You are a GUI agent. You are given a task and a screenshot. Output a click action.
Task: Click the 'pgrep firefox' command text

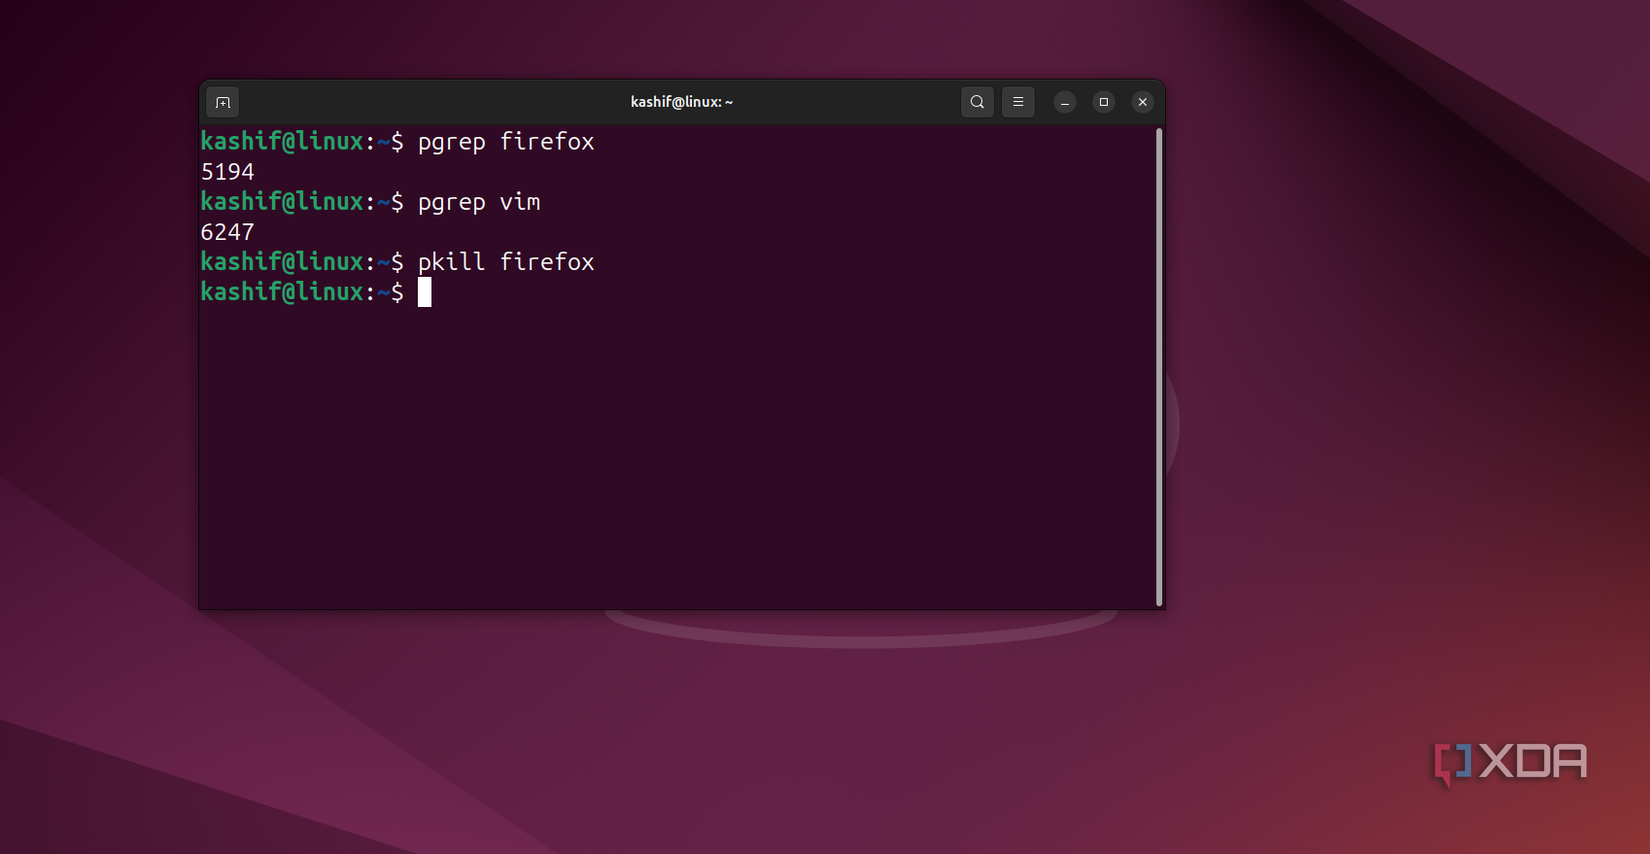(506, 142)
